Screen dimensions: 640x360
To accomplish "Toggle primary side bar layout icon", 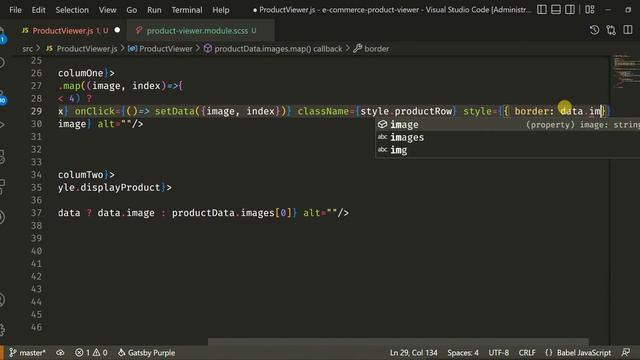I will (542, 10).
